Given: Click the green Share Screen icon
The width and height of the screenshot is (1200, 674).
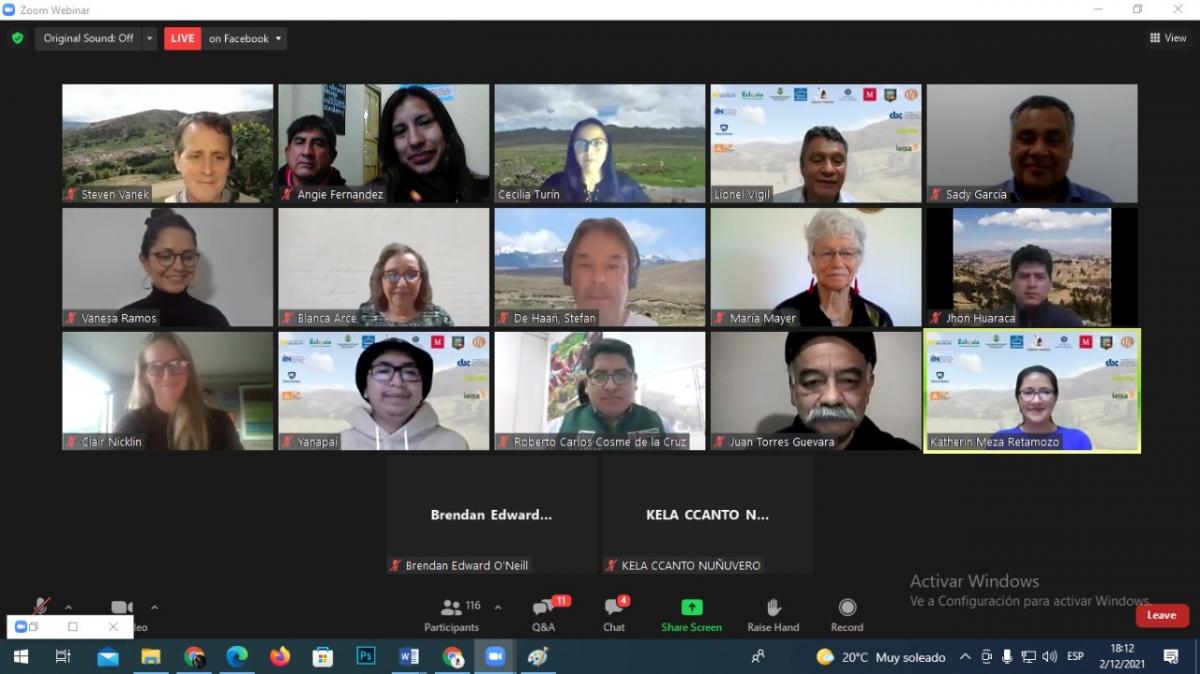Looking at the screenshot, I should (691, 608).
